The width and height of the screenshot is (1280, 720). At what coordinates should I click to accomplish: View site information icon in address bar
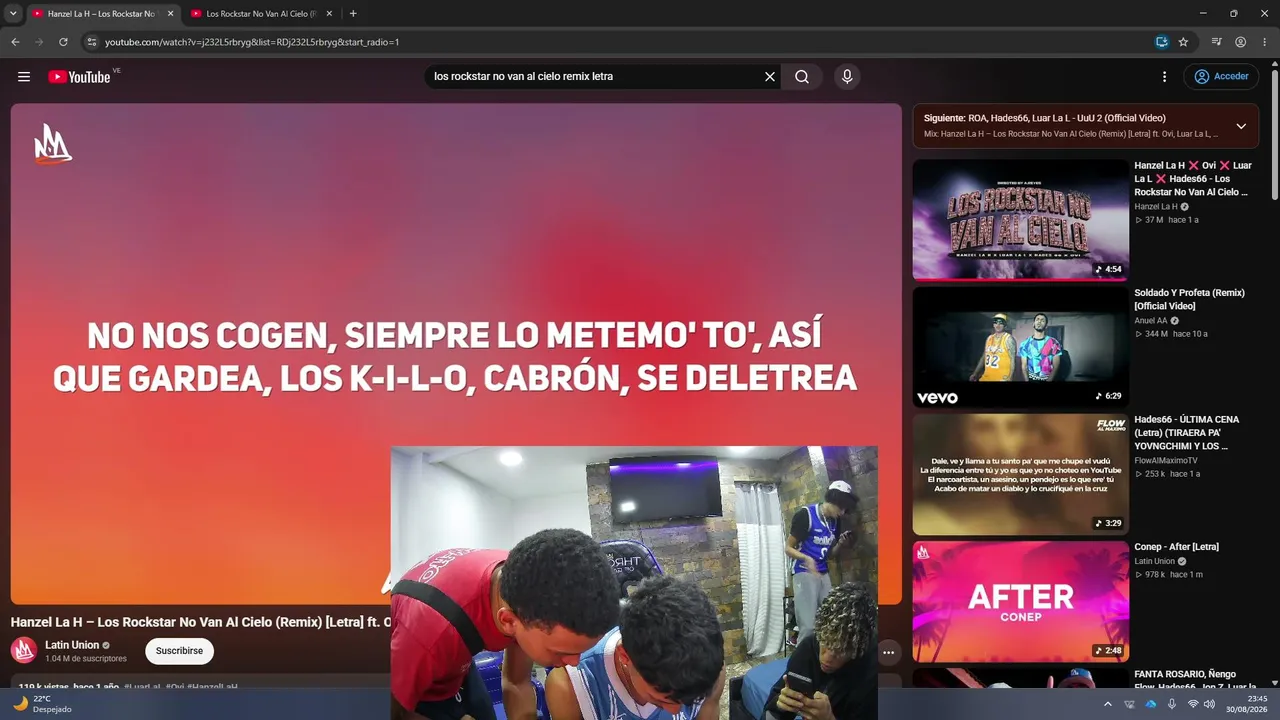[91, 42]
